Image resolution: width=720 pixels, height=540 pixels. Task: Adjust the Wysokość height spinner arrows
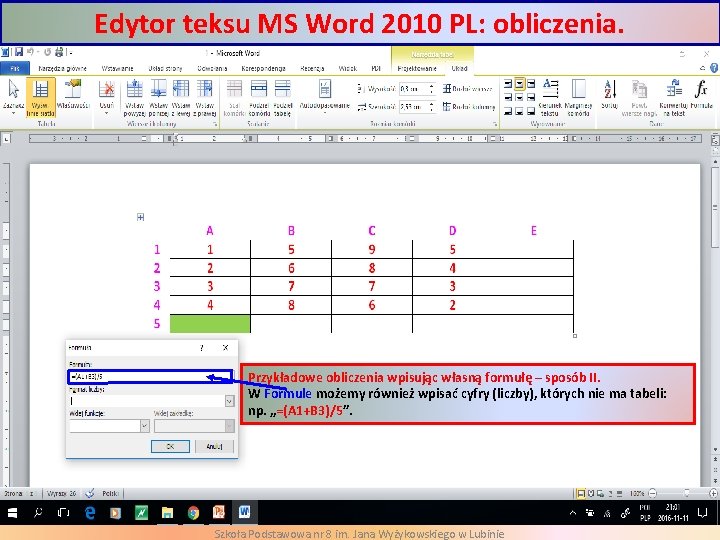(431, 89)
